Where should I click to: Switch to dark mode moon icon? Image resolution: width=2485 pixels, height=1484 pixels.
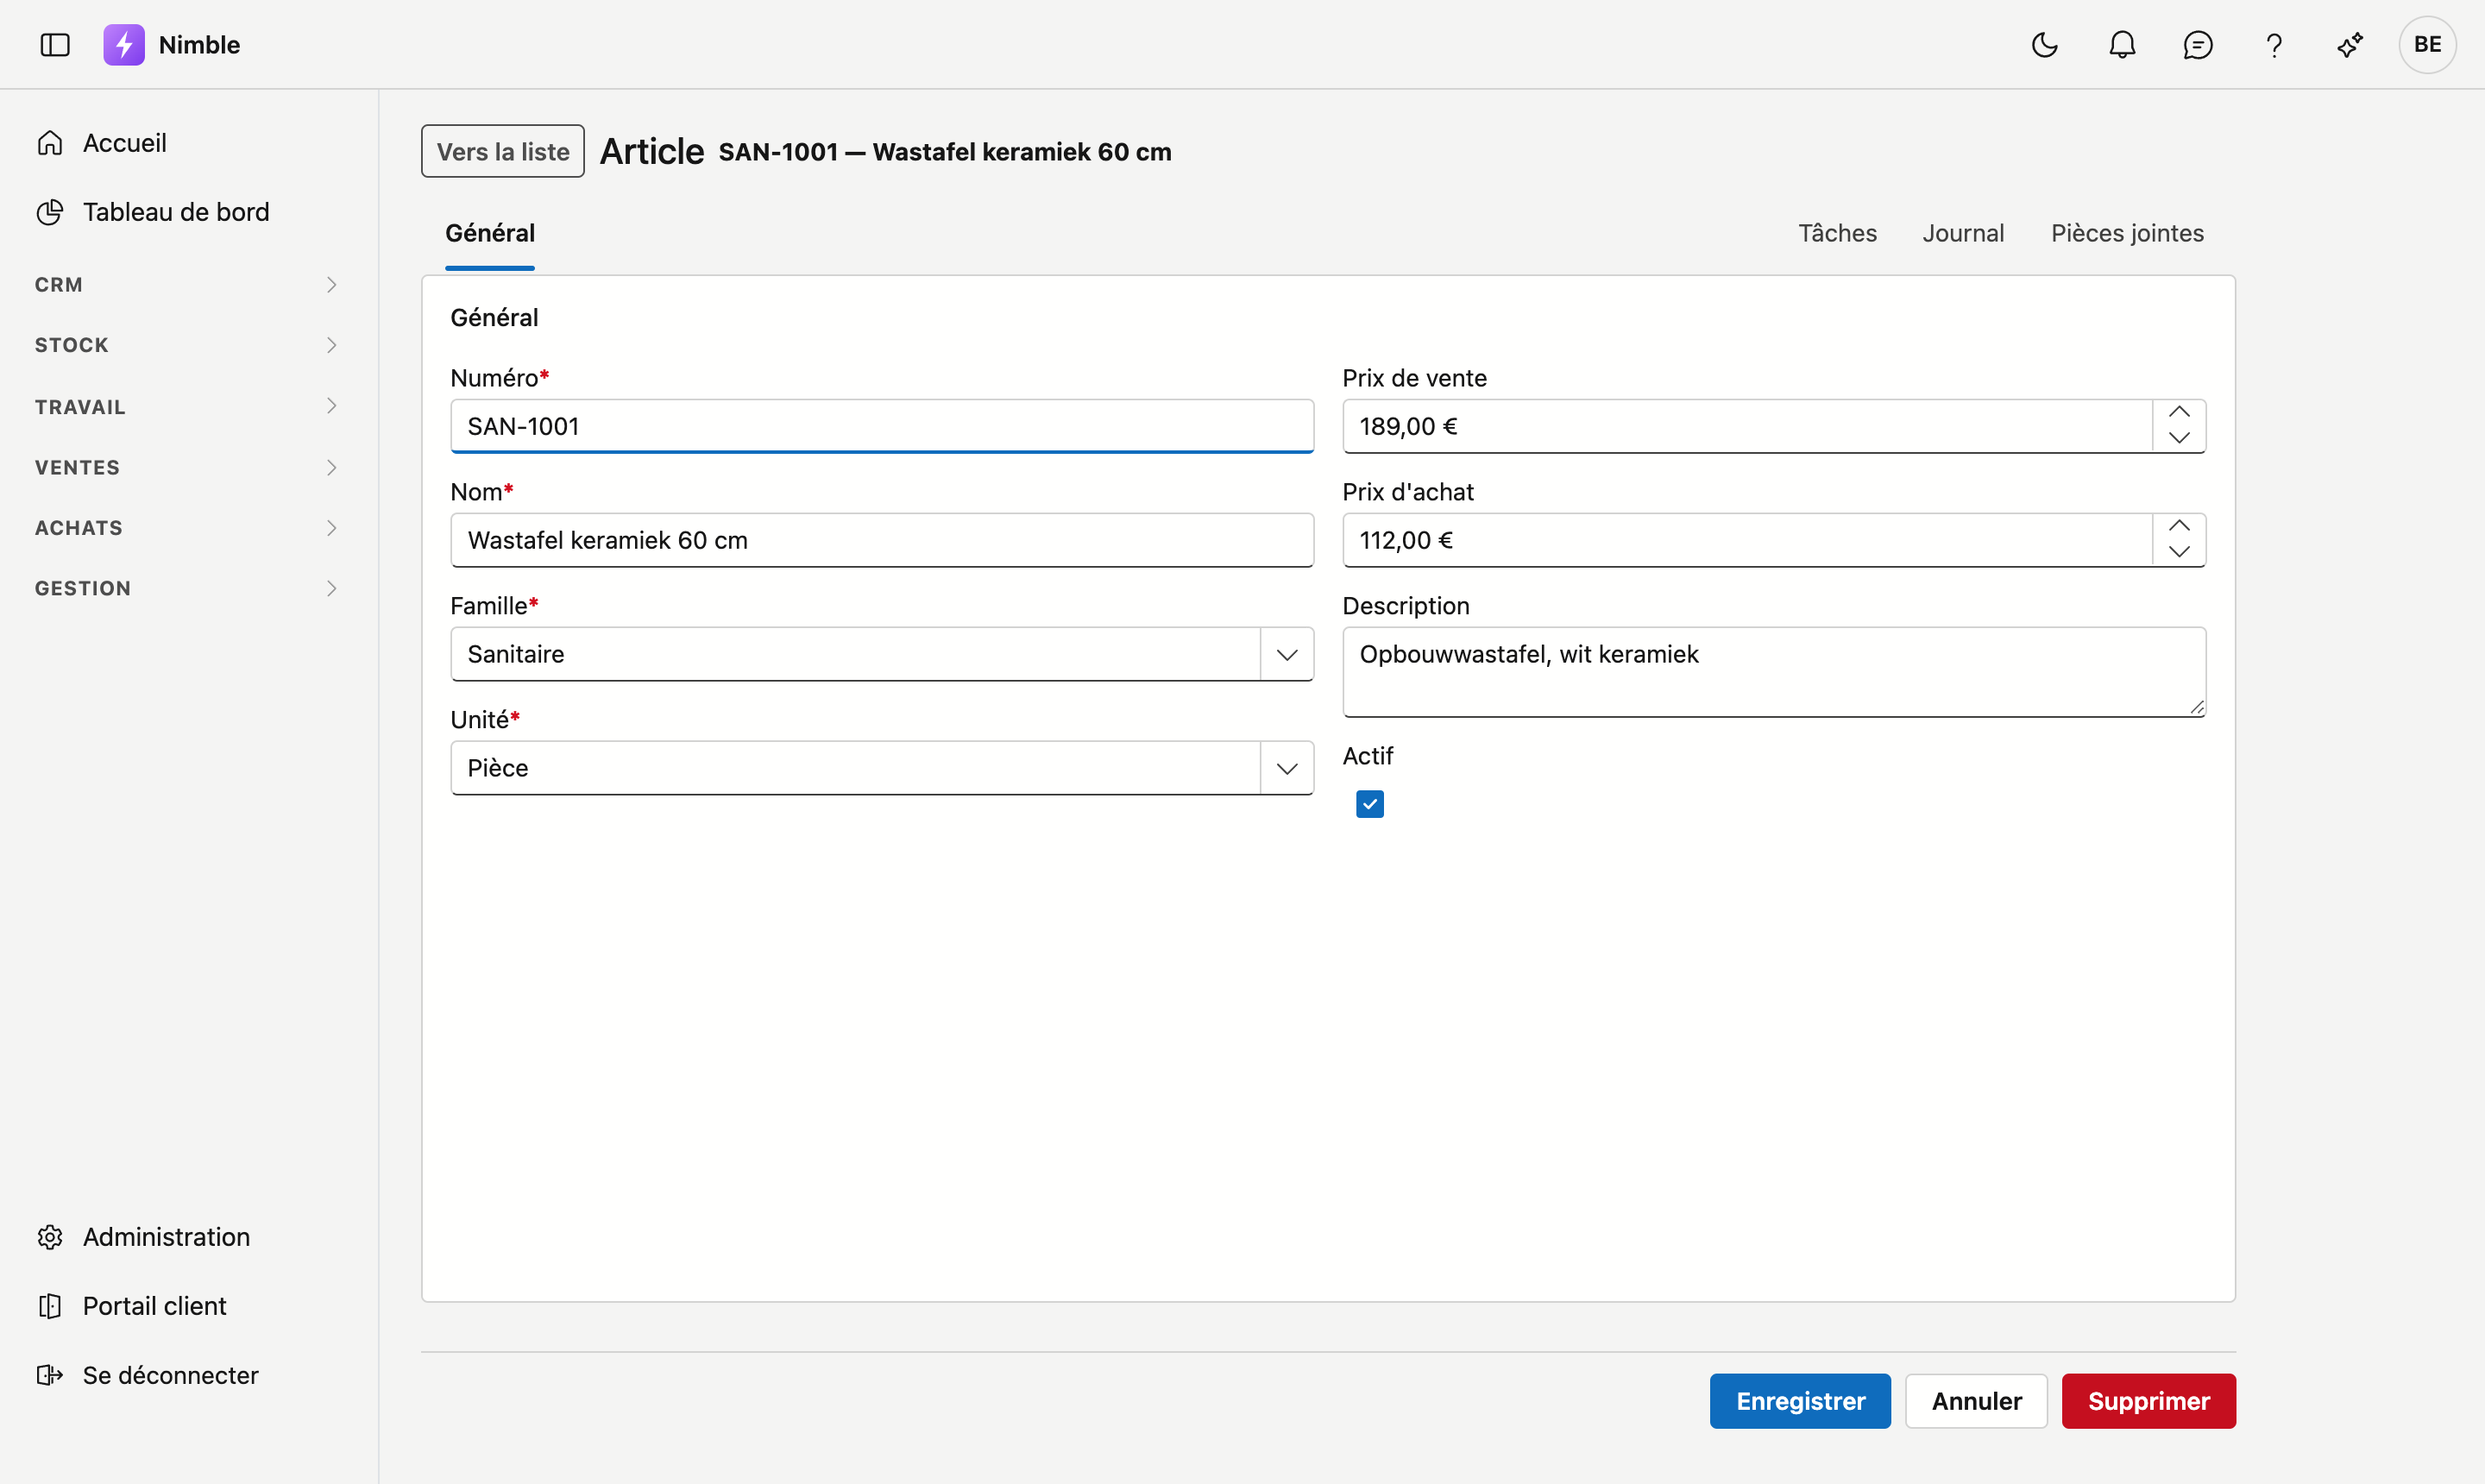(x=2045, y=45)
